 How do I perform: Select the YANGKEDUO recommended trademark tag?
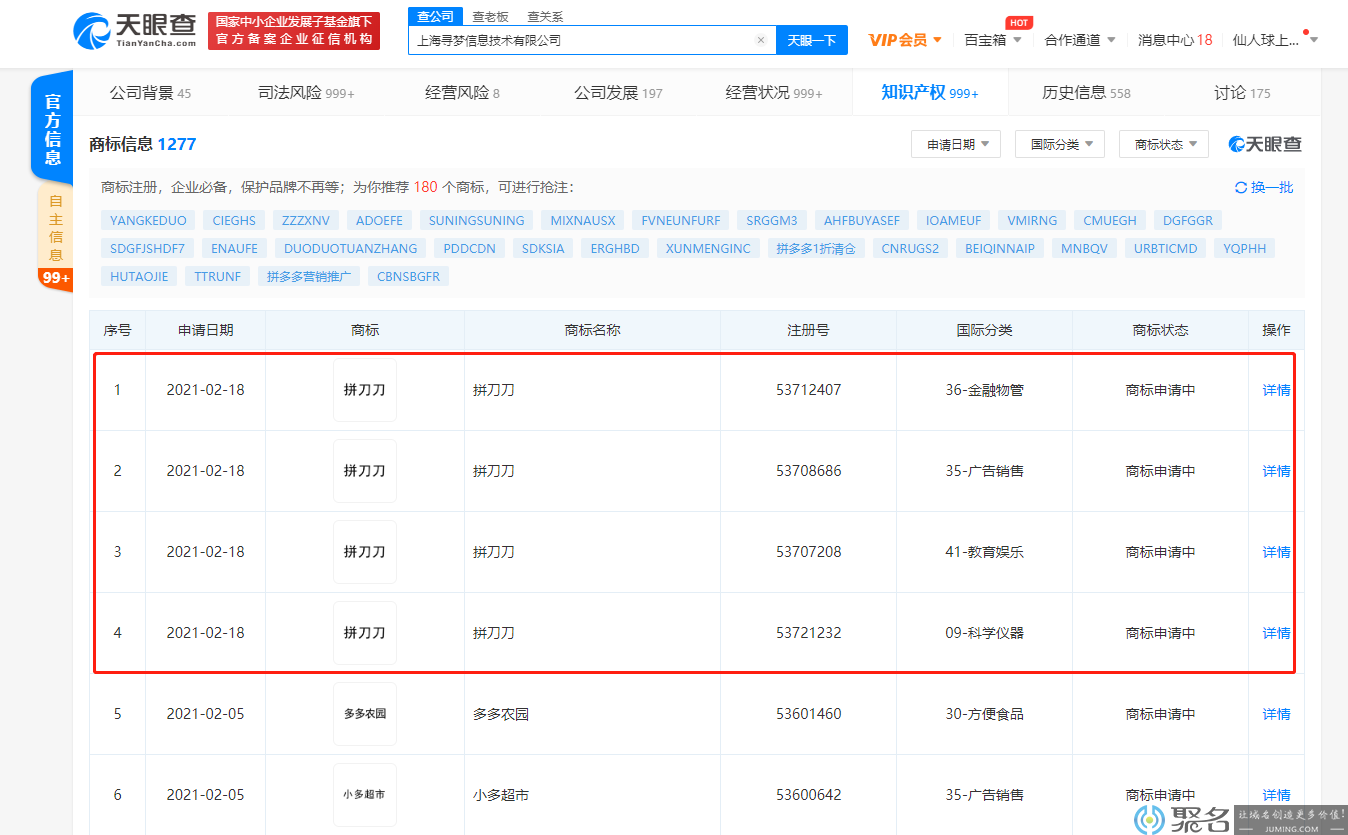148,221
